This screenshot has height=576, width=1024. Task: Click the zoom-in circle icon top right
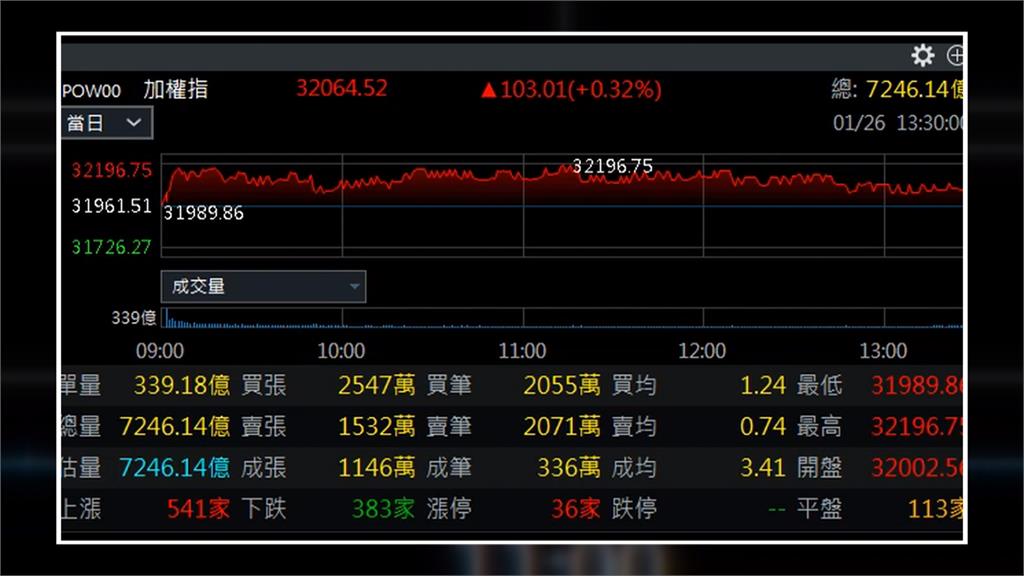[956, 55]
